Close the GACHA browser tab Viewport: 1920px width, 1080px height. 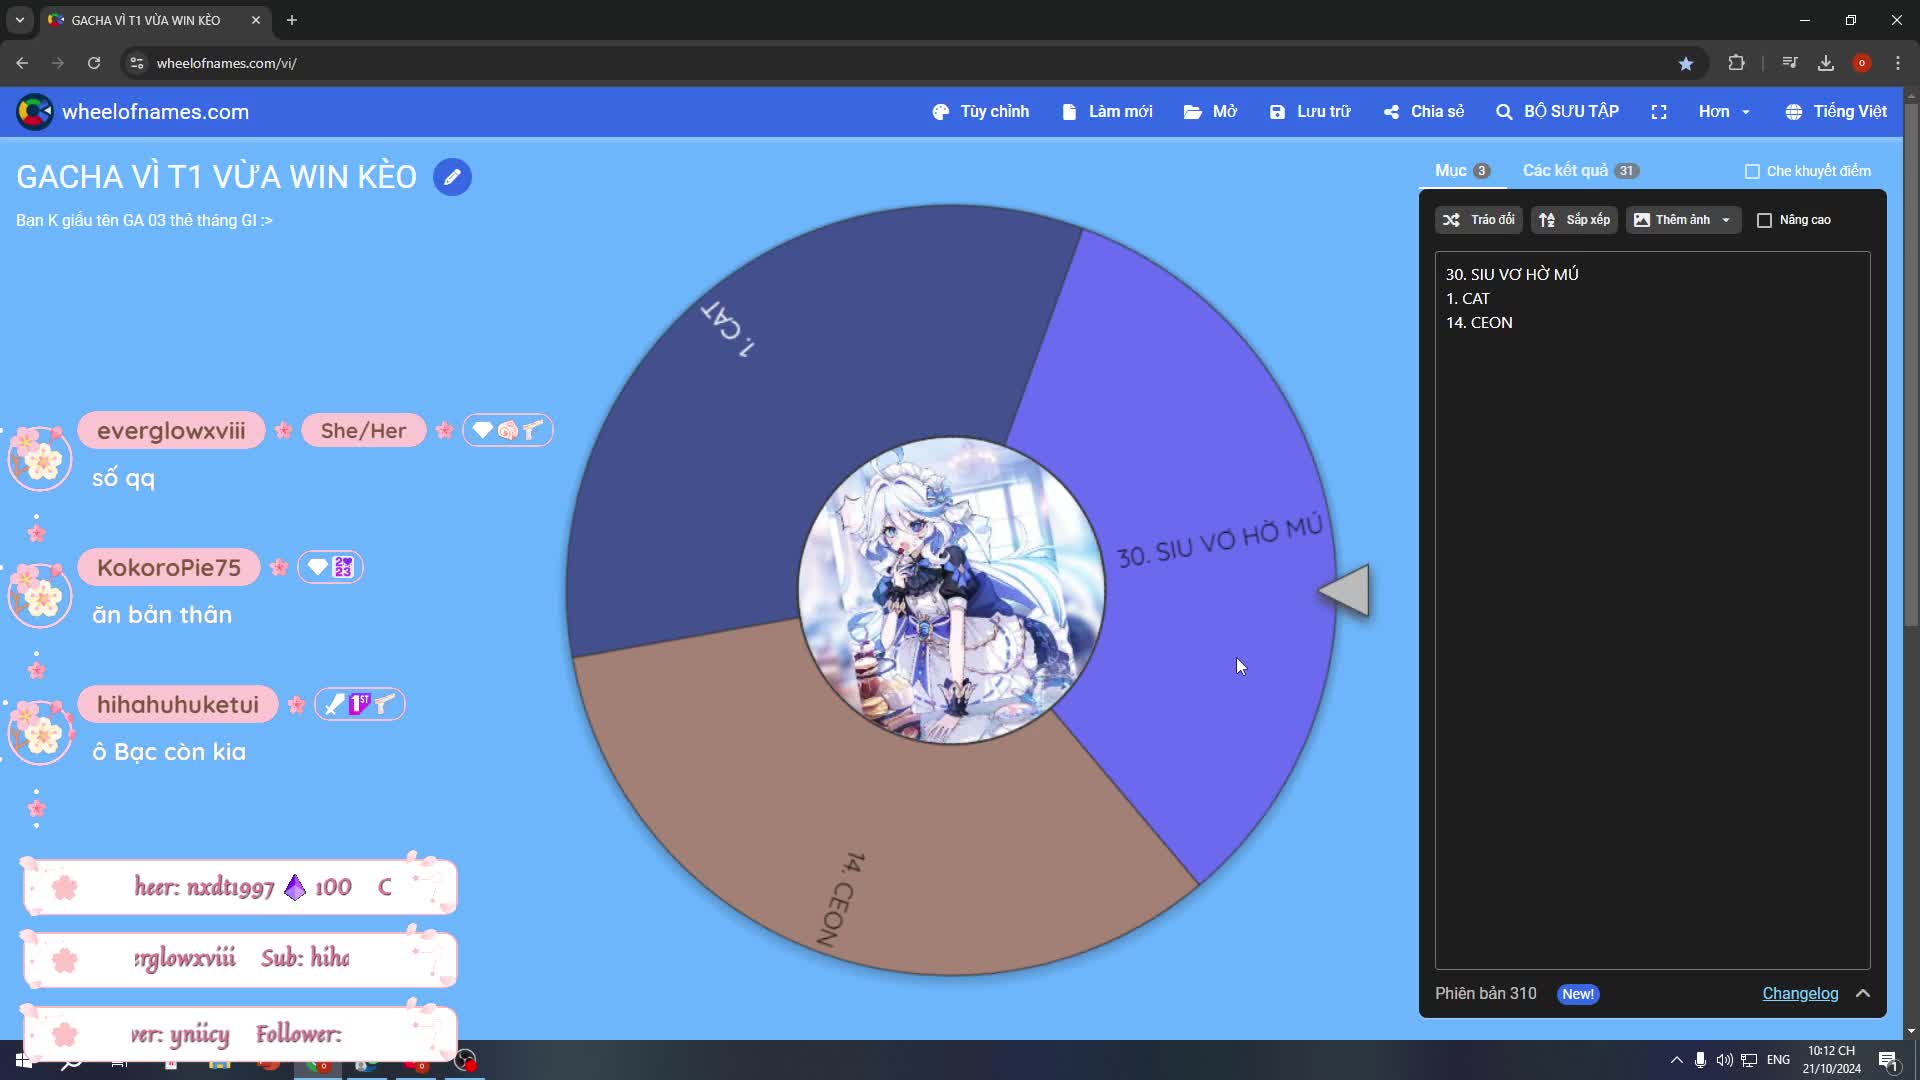(255, 20)
